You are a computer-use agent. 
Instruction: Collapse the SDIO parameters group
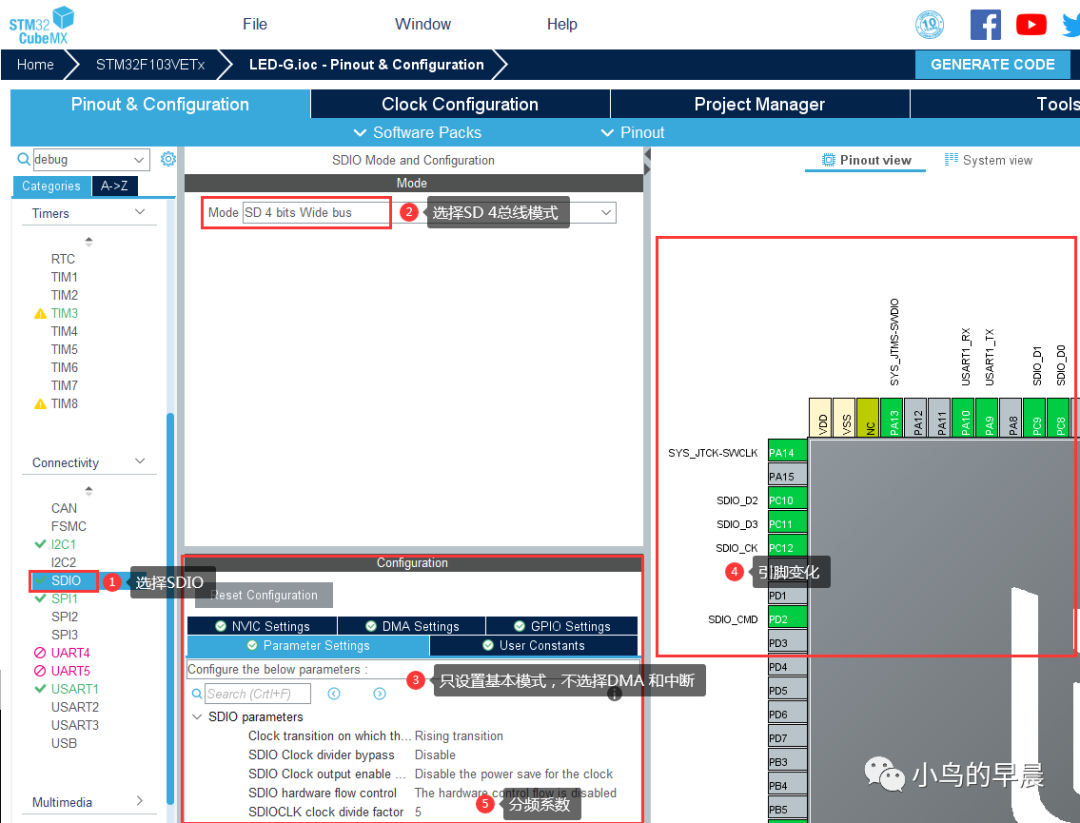tap(197, 717)
